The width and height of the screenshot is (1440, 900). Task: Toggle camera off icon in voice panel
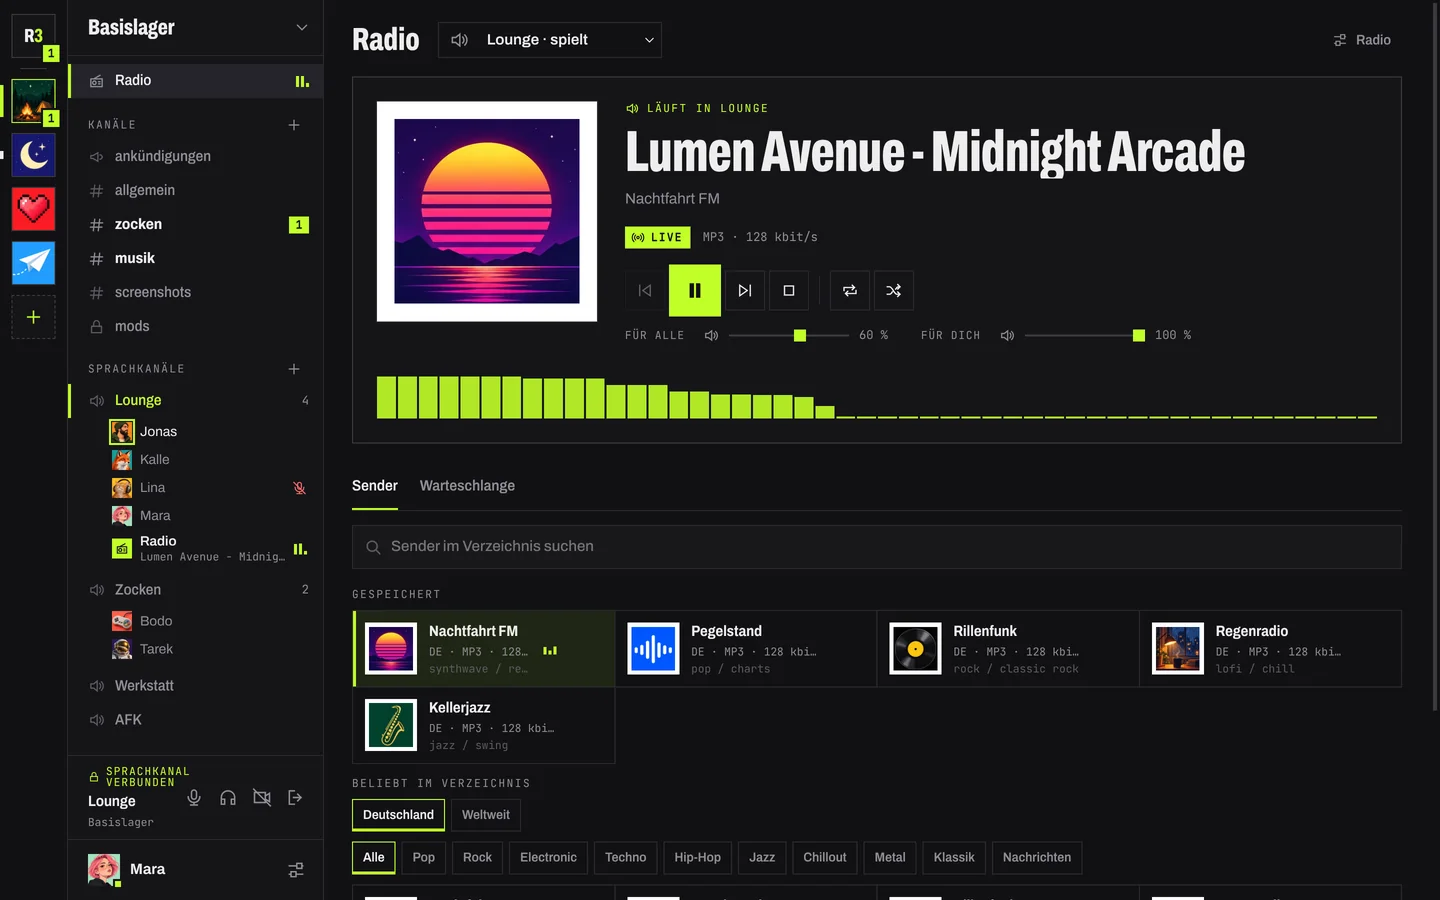[262, 797]
